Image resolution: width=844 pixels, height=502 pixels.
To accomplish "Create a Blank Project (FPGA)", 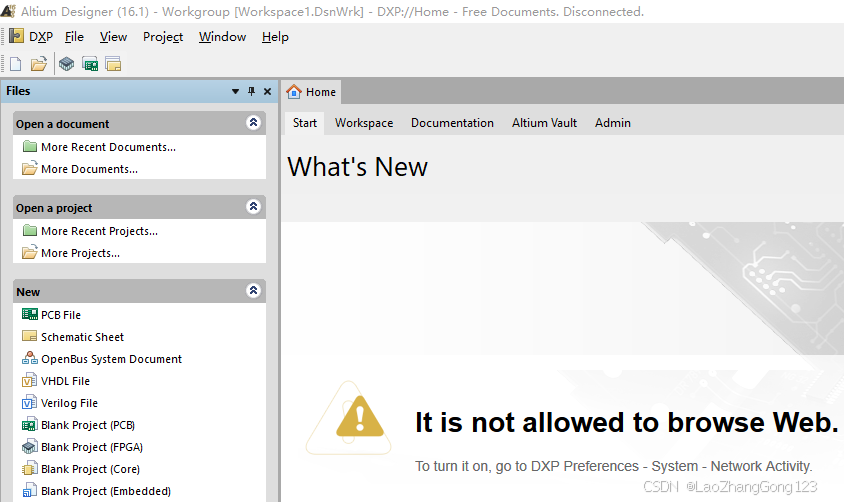I will (92, 447).
